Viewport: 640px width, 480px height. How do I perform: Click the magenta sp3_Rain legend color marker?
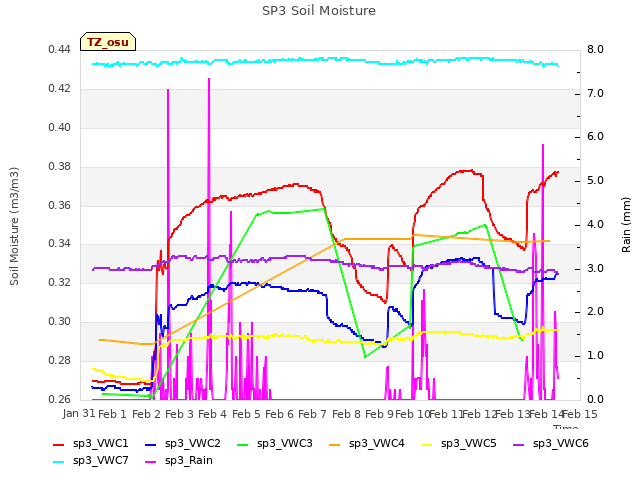pyautogui.click(x=151, y=462)
